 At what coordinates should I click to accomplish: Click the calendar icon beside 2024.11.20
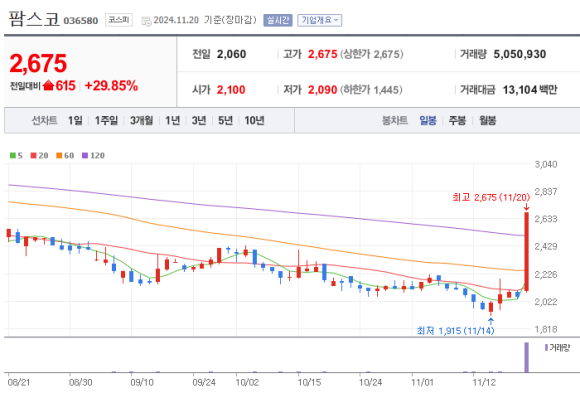coord(146,21)
